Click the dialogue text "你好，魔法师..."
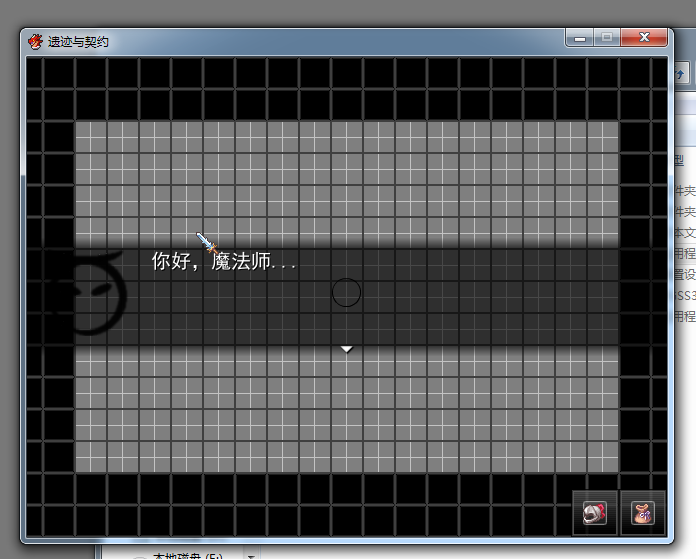 [x=223, y=261]
